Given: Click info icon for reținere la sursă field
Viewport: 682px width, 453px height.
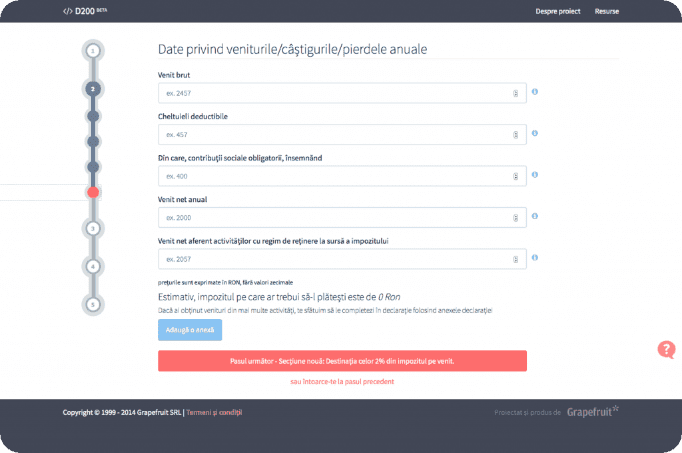Looking at the screenshot, I should point(535,257).
